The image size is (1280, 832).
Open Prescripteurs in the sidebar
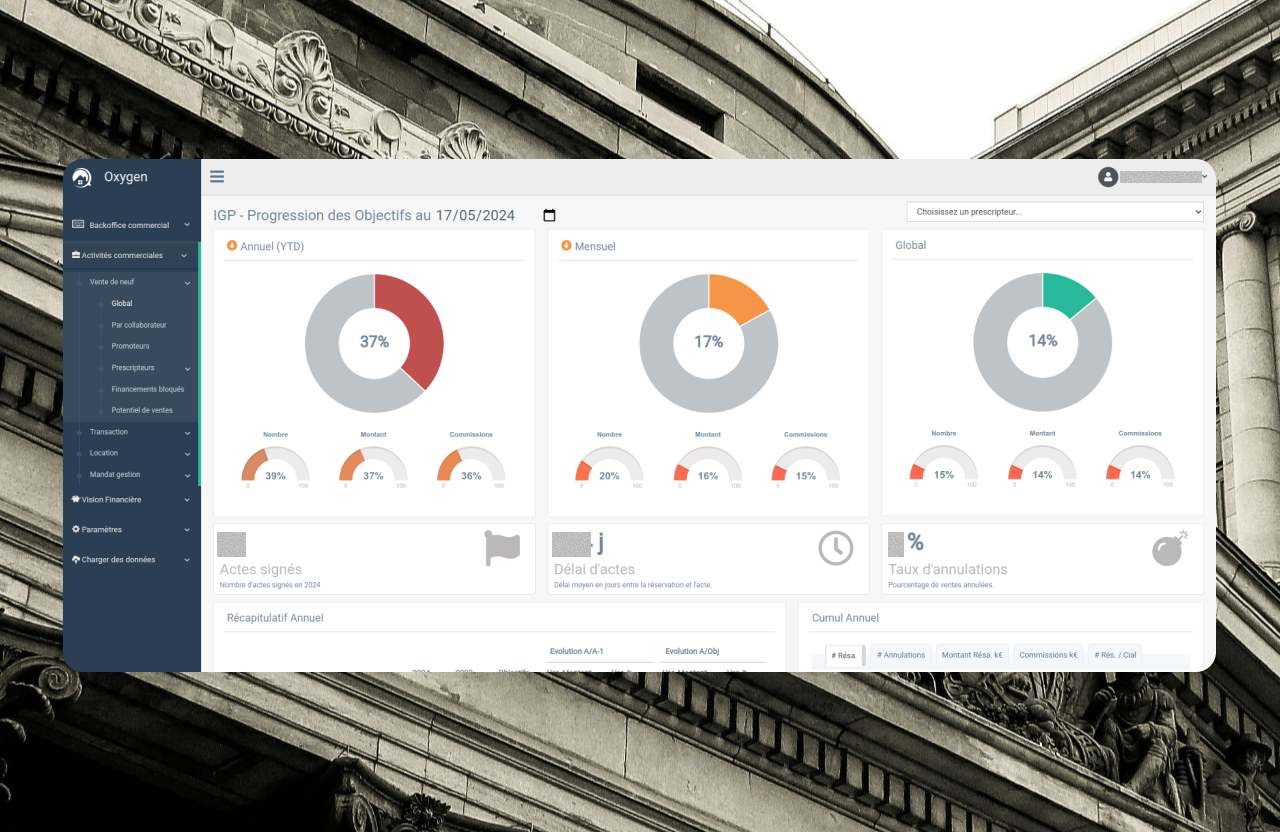pos(133,367)
